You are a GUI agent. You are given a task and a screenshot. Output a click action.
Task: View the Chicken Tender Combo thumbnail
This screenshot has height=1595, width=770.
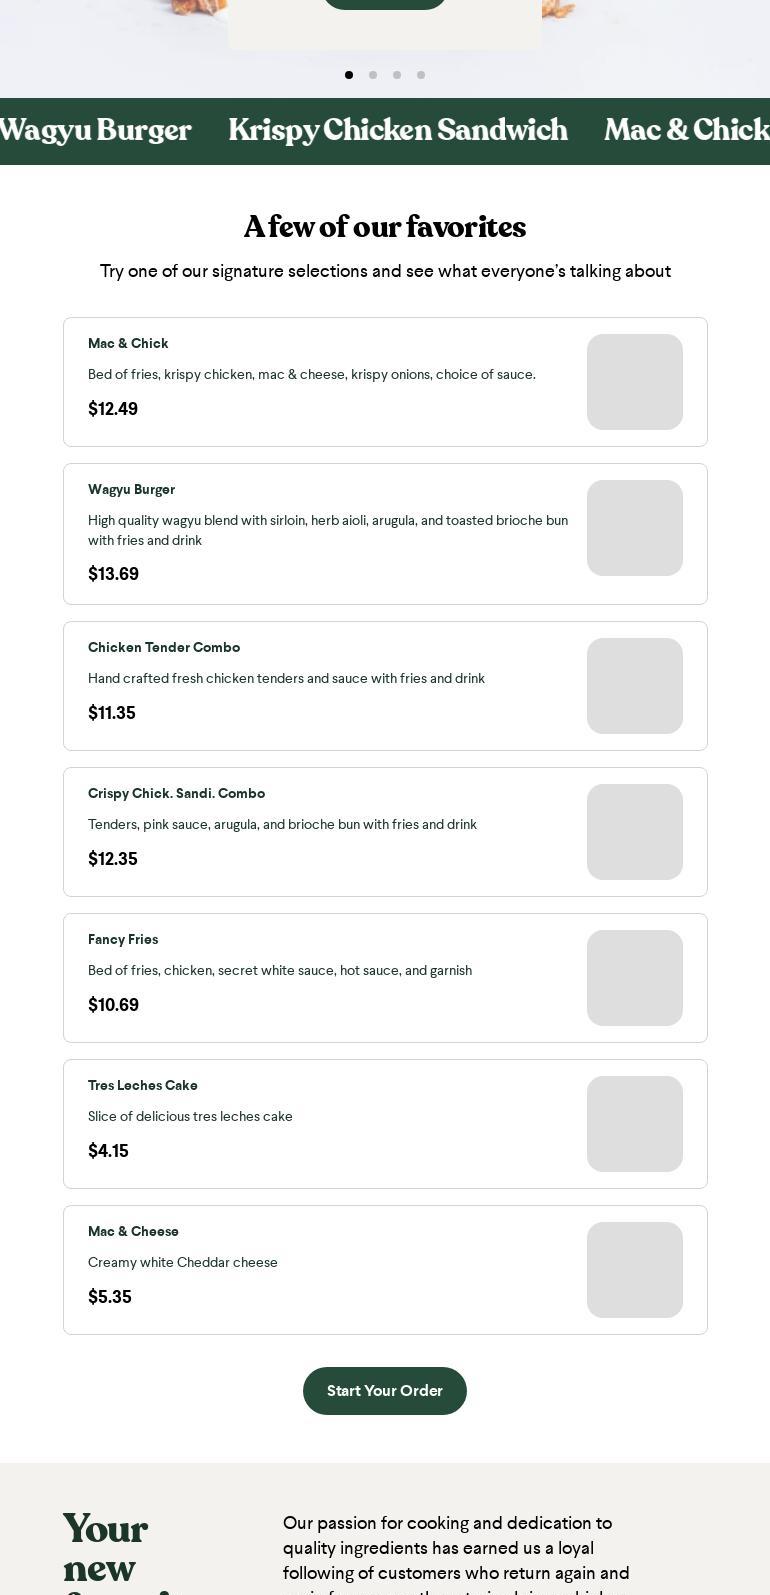pos(634,686)
